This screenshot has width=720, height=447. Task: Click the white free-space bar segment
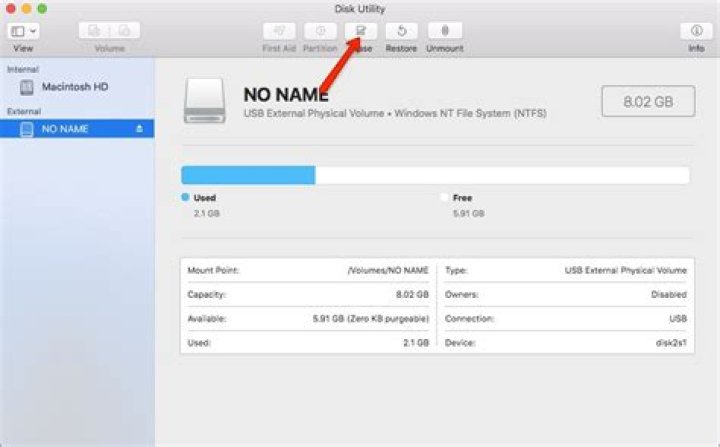coord(502,175)
